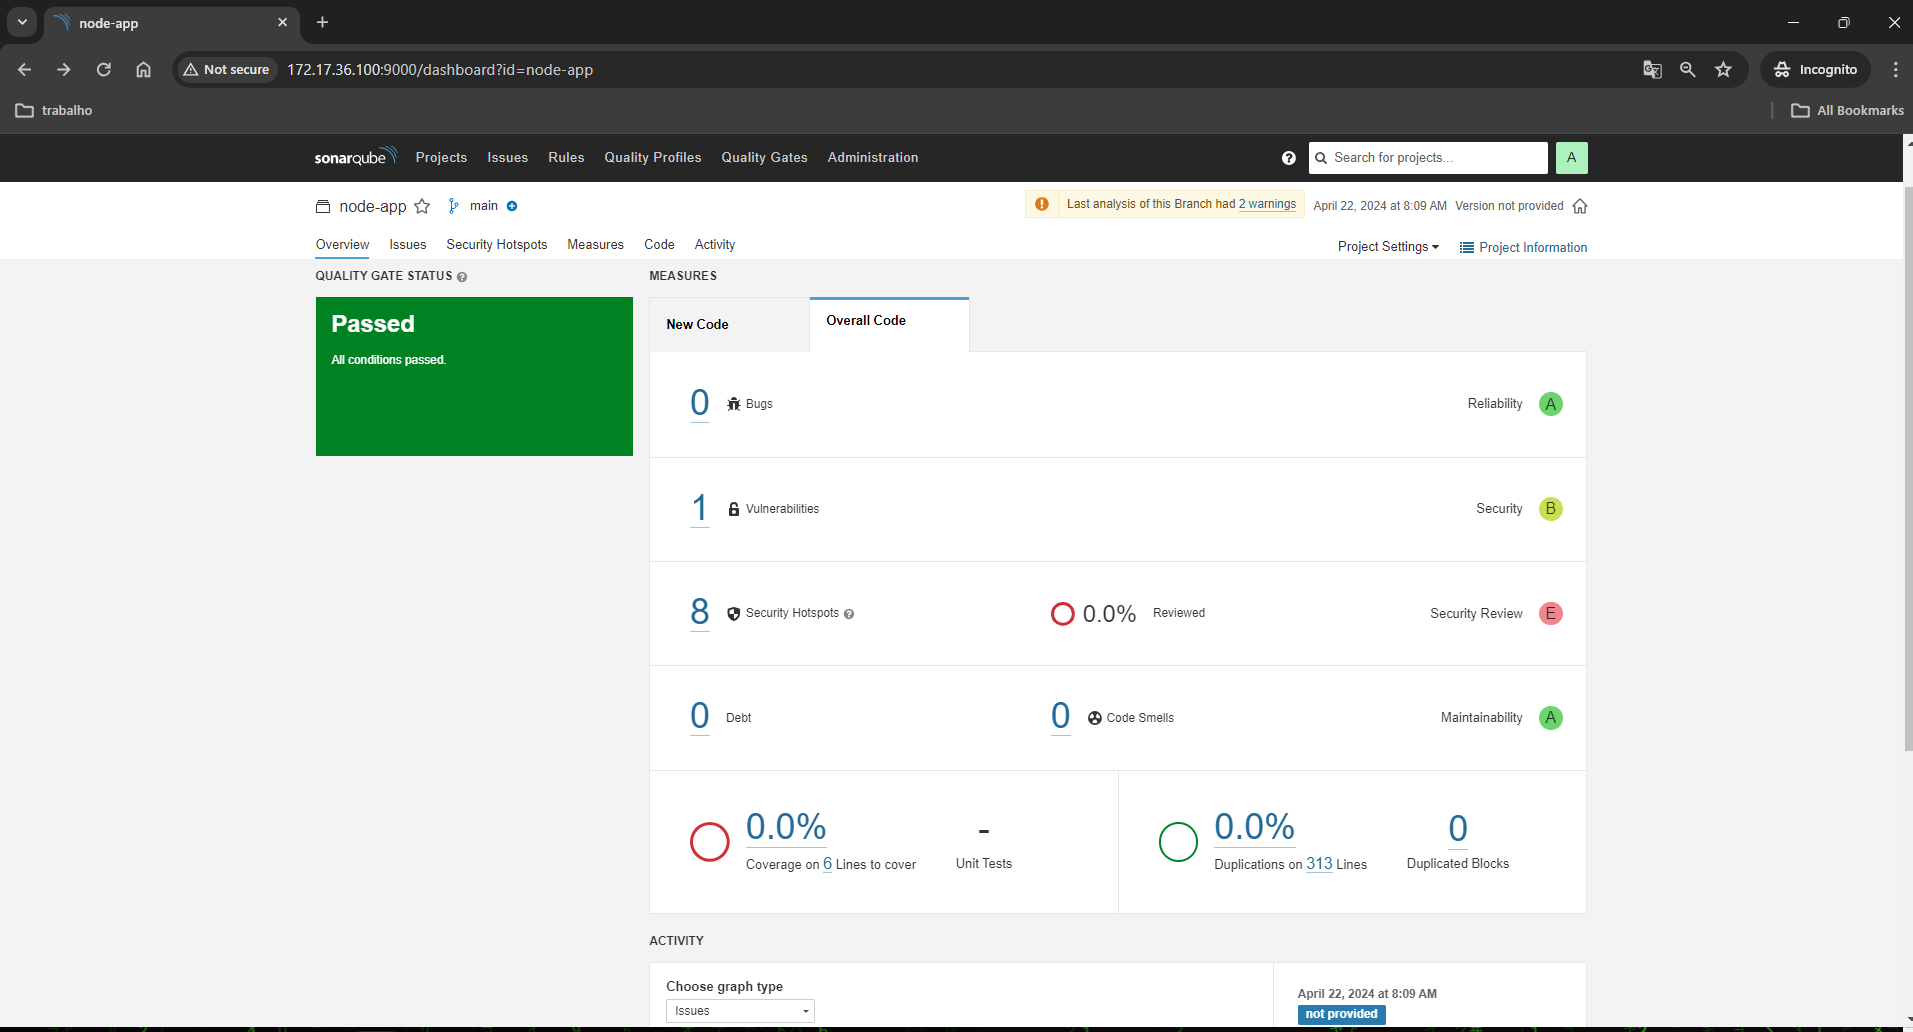The image size is (1913, 1032).
Task: Click the red reviewed hotspots circle
Action: point(1063,614)
